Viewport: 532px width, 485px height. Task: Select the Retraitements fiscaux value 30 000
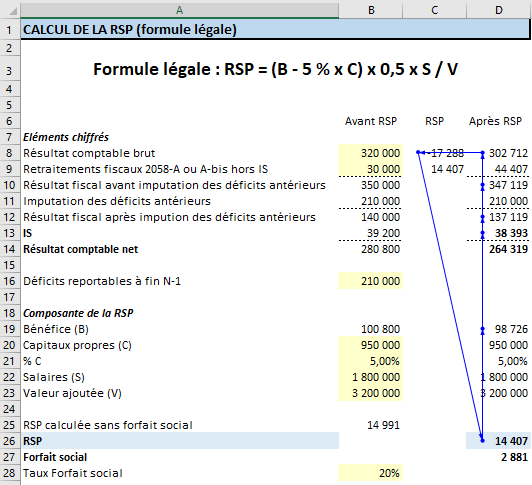(371, 169)
